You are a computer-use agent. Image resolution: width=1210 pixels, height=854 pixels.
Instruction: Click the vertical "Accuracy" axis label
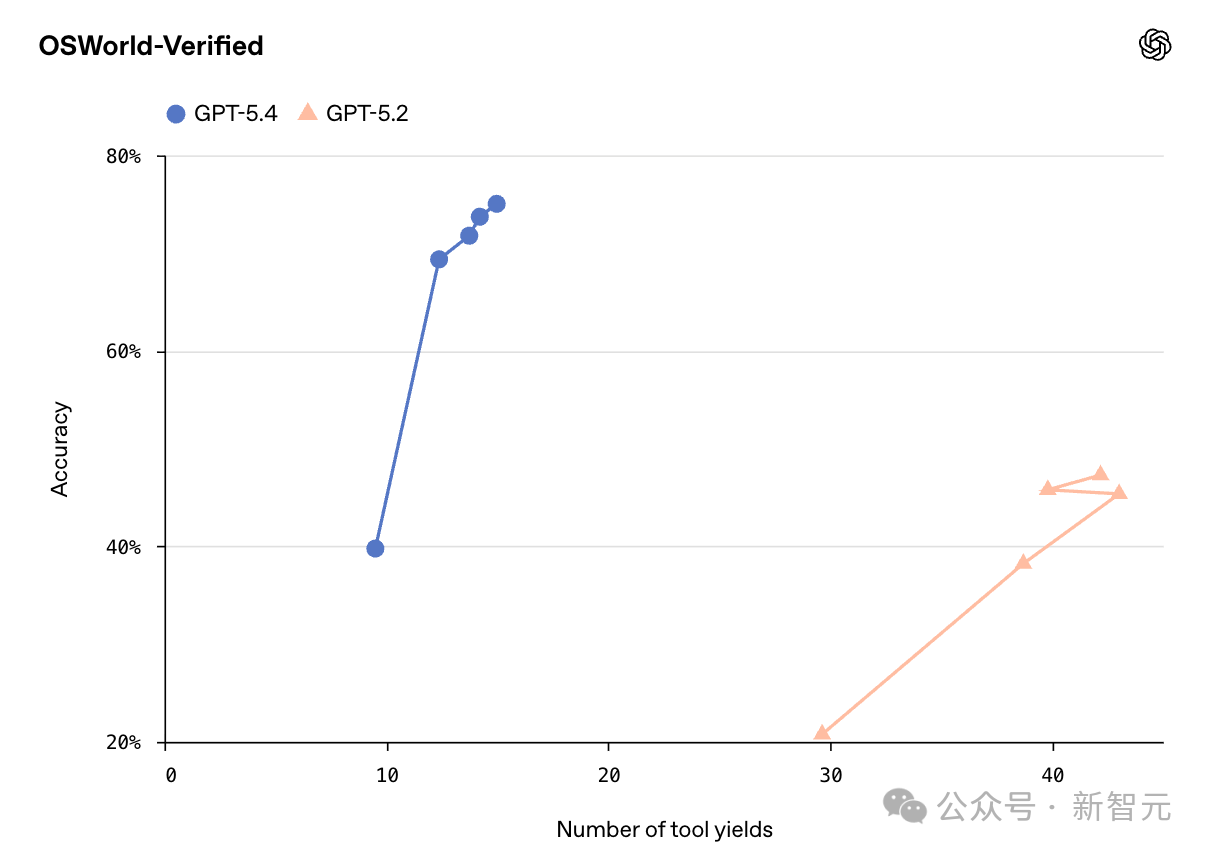pyautogui.click(x=61, y=449)
